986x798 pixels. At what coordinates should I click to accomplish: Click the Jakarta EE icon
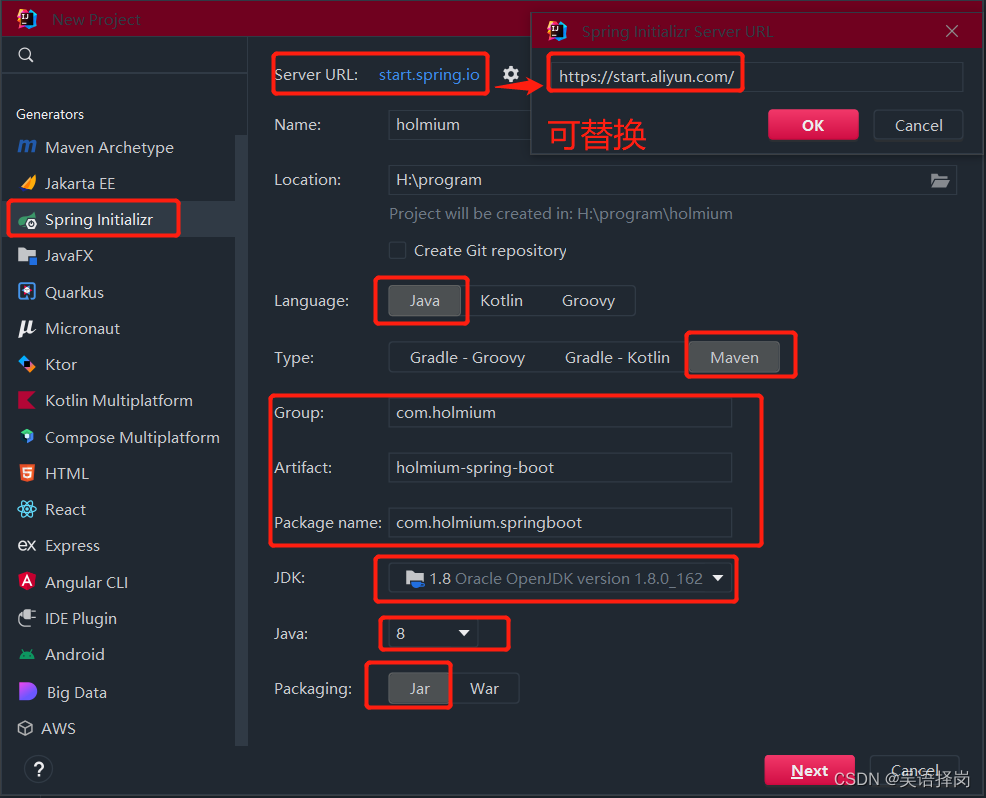pos(28,183)
